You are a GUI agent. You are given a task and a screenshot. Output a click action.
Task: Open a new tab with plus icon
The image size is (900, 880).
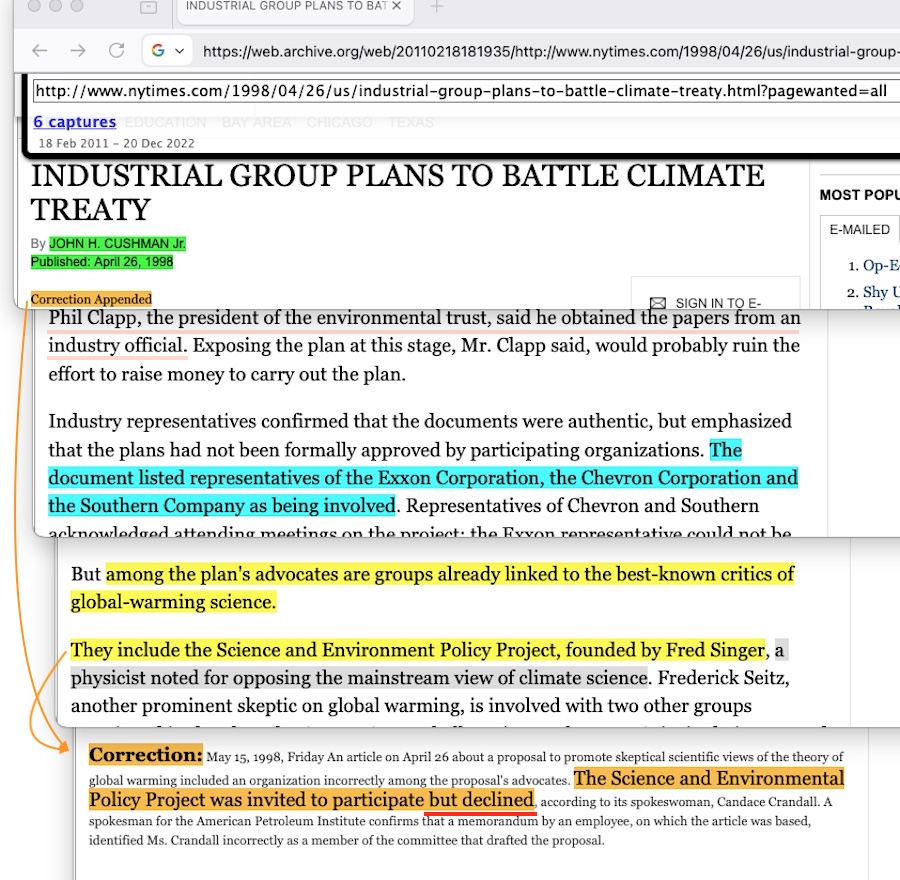pos(436,7)
